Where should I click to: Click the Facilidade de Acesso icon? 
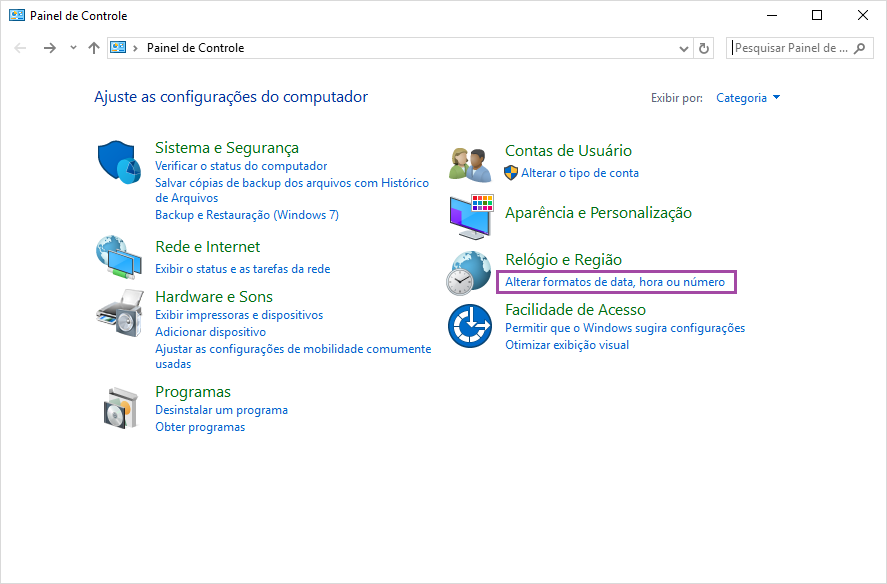(470, 326)
